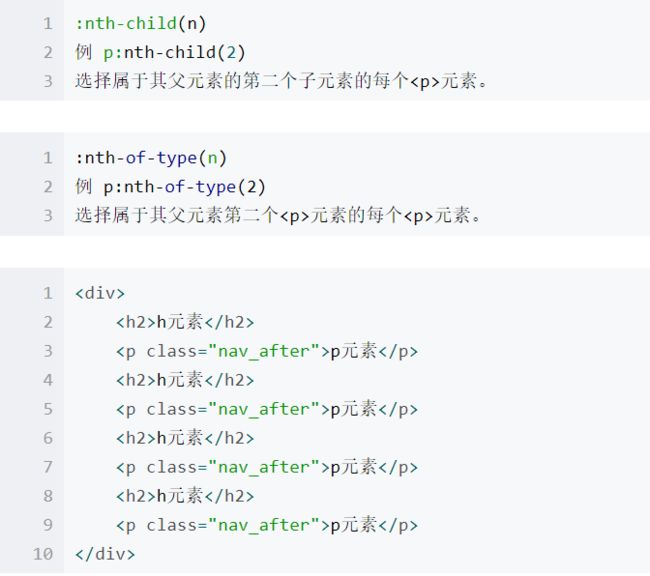
Task: Click the sentence '选择属于其父元素第二个<p>元素的每个<p>元素。'
Action: pos(278,216)
